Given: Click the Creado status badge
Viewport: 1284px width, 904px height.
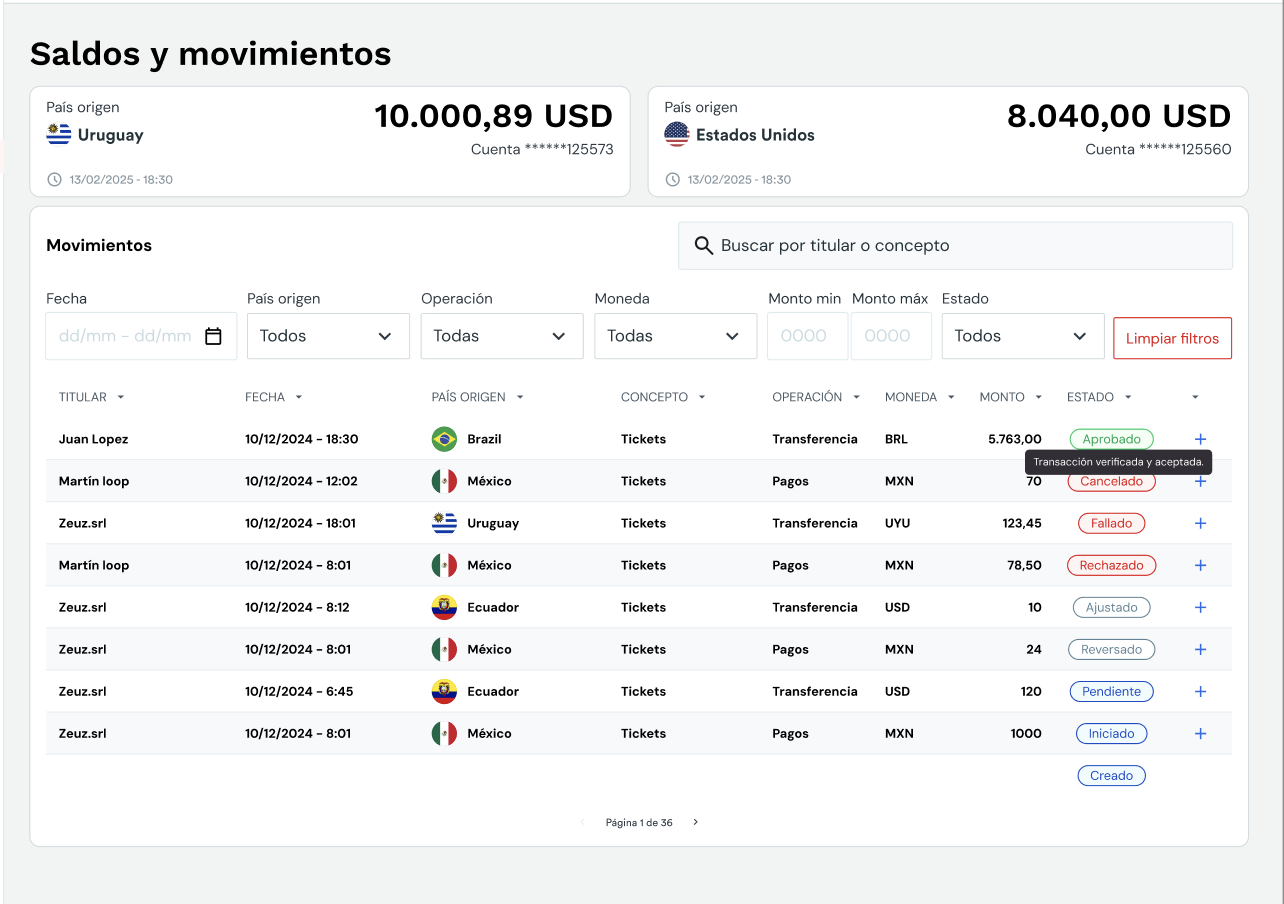Looking at the screenshot, I should [x=1111, y=775].
